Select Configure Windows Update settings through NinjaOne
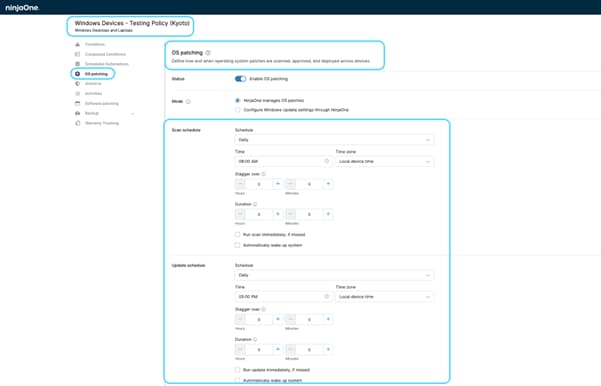This screenshot has width=601, height=386. click(238, 110)
